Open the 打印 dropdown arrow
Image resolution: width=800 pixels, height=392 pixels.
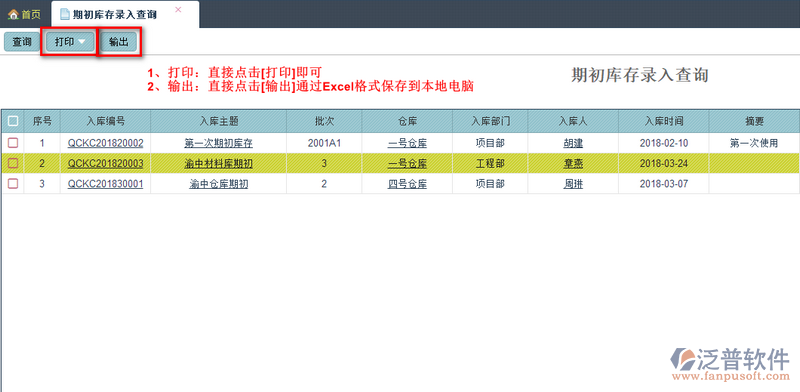82,42
